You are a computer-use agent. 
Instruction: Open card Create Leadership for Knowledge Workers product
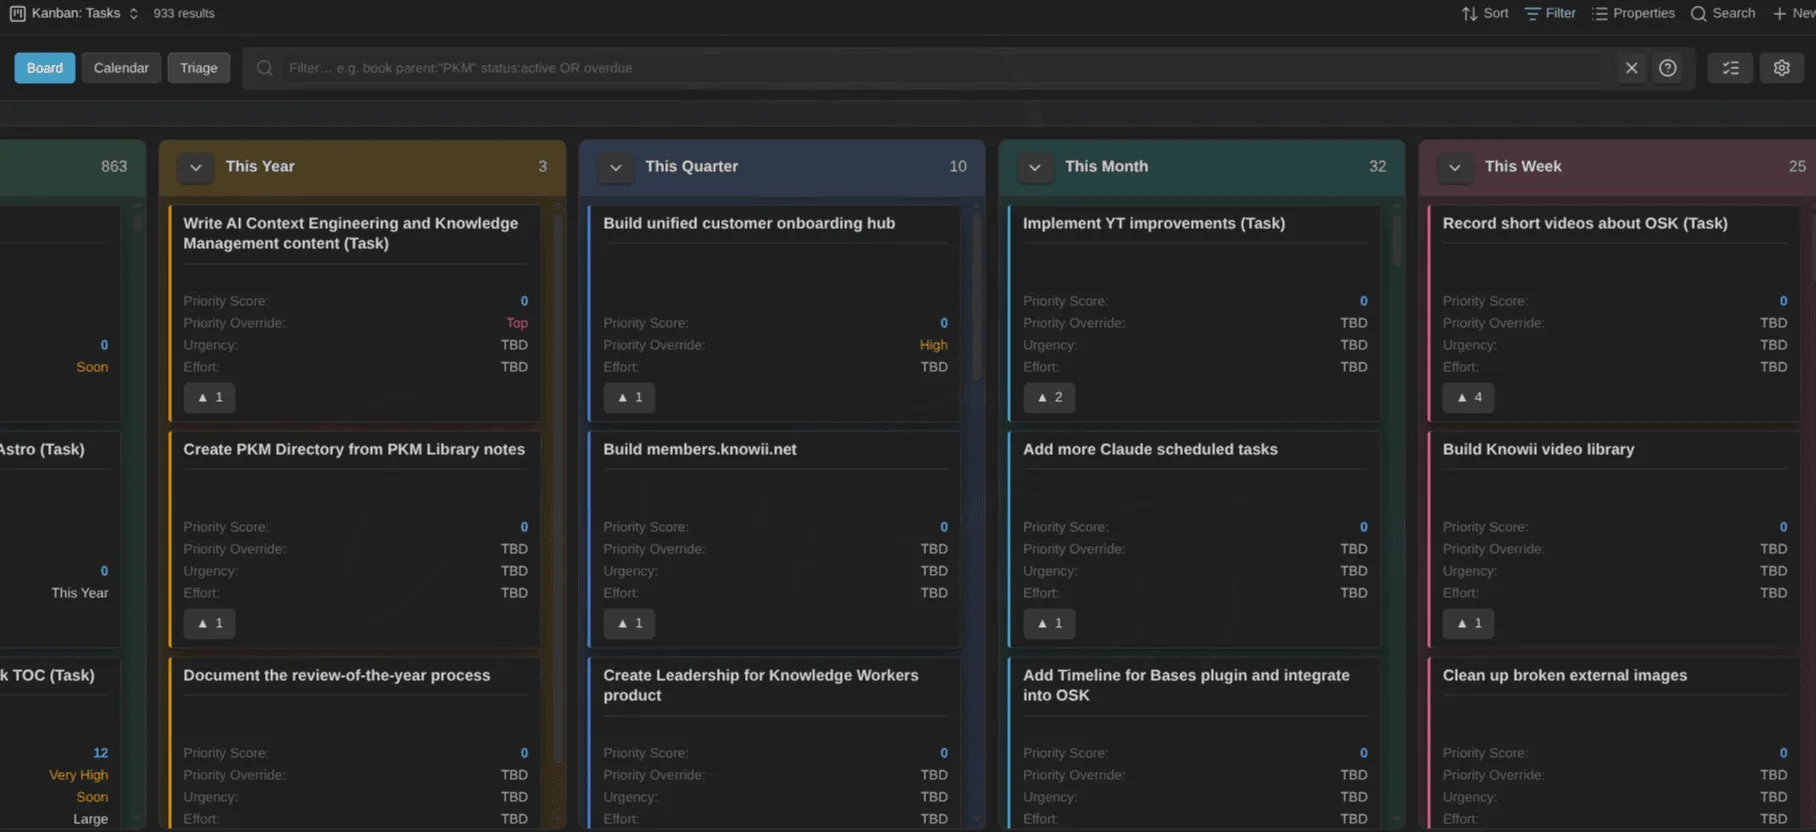point(760,685)
